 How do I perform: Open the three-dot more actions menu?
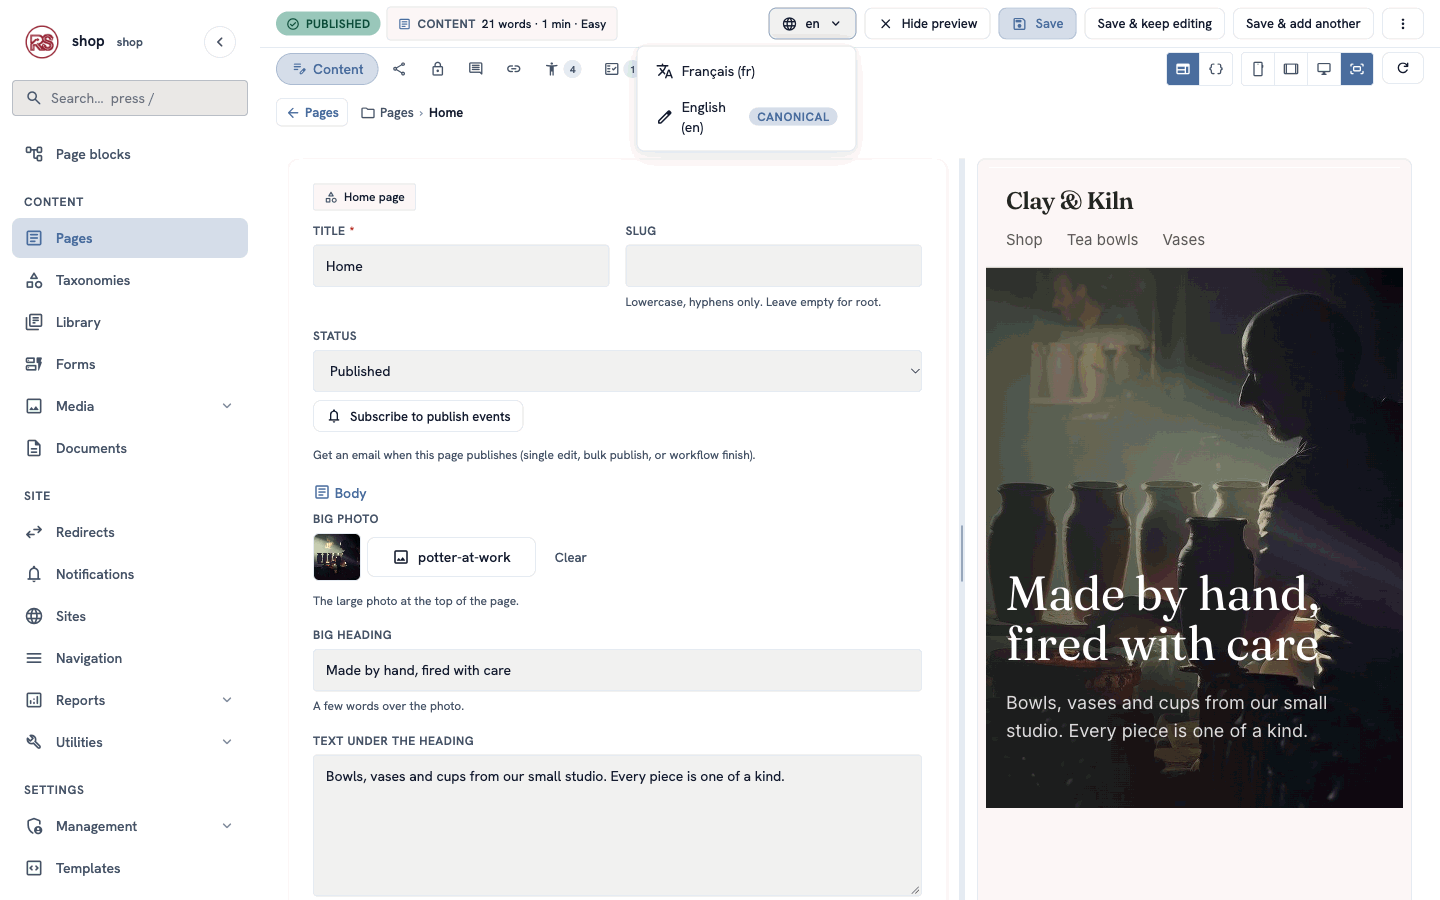pyautogui.click(x=1403, y=24)
